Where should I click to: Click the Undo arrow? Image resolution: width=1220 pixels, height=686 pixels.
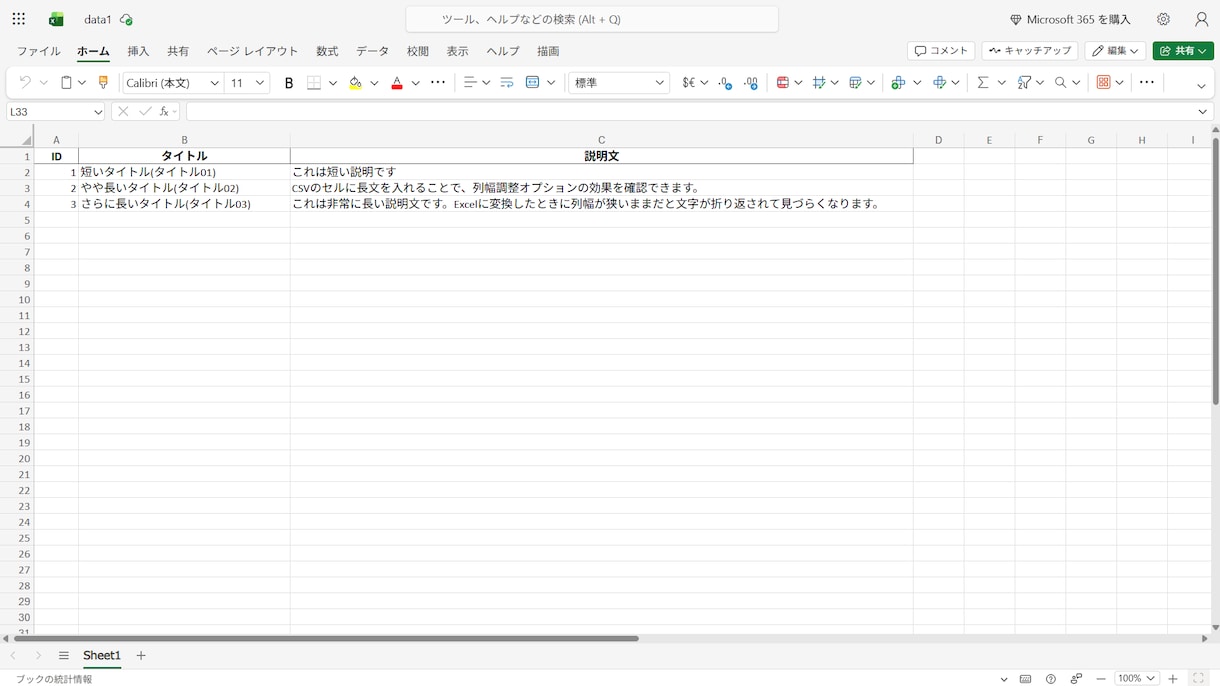25,83
